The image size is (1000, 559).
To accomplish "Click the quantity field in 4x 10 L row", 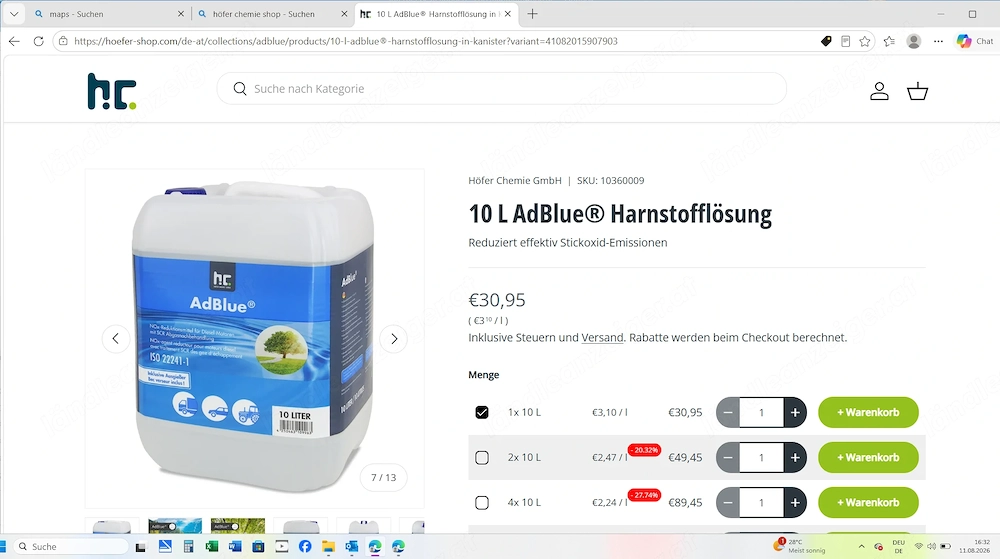I will 761,503.
